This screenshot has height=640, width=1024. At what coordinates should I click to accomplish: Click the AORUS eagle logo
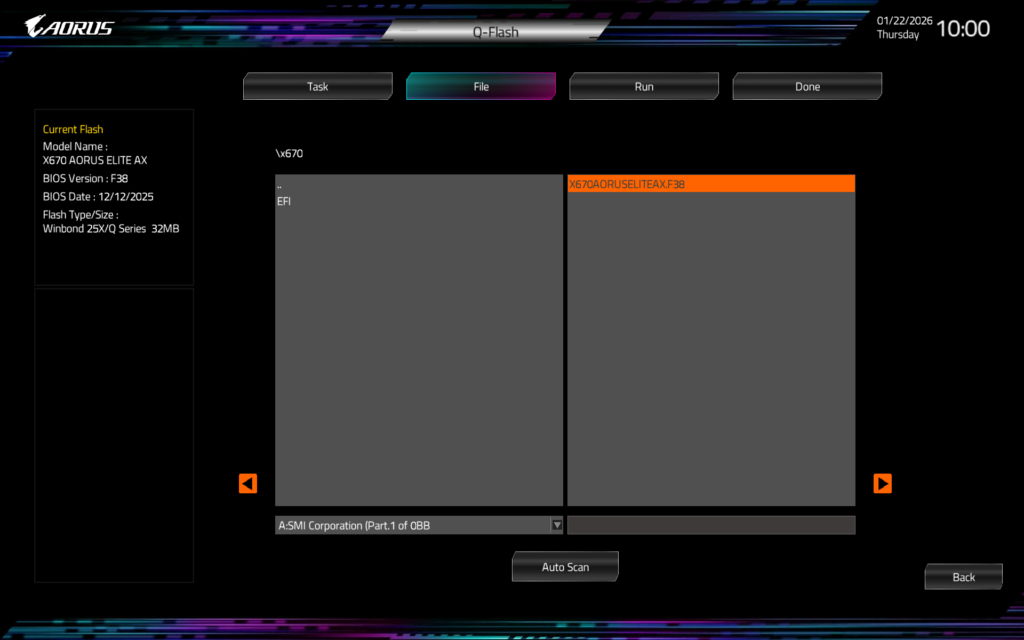click(x=69, y=26)
